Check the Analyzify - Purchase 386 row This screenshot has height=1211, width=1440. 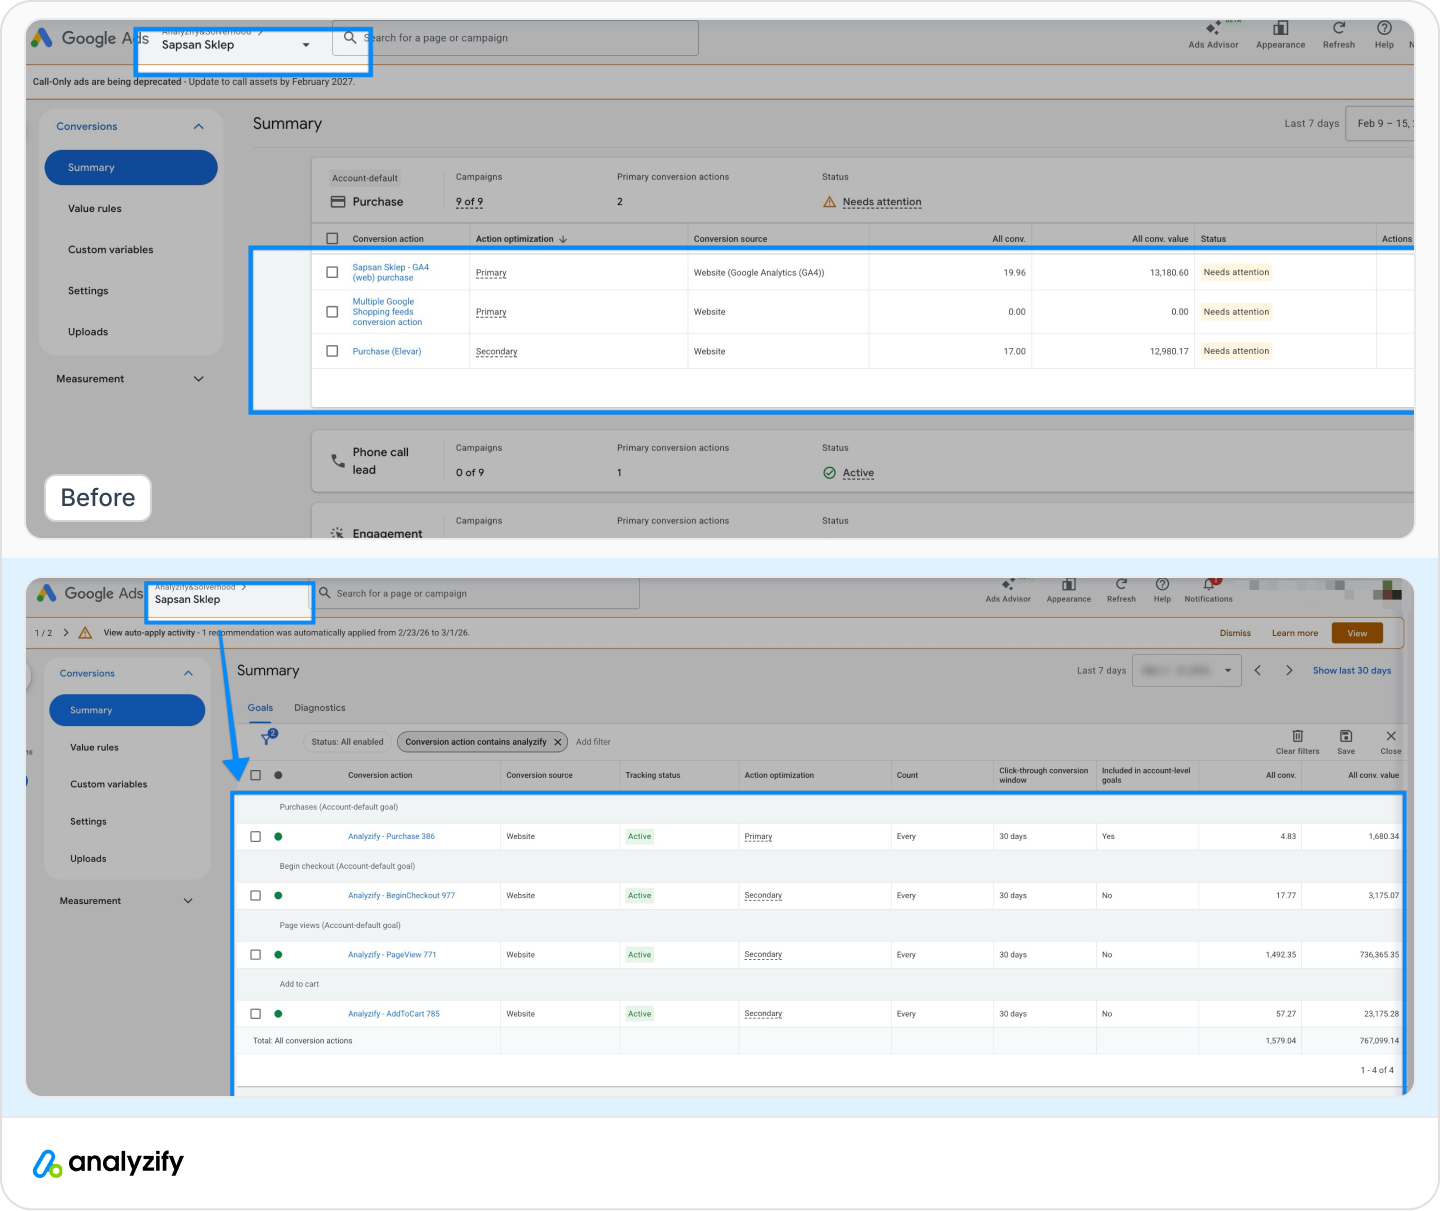coord(256,836)
